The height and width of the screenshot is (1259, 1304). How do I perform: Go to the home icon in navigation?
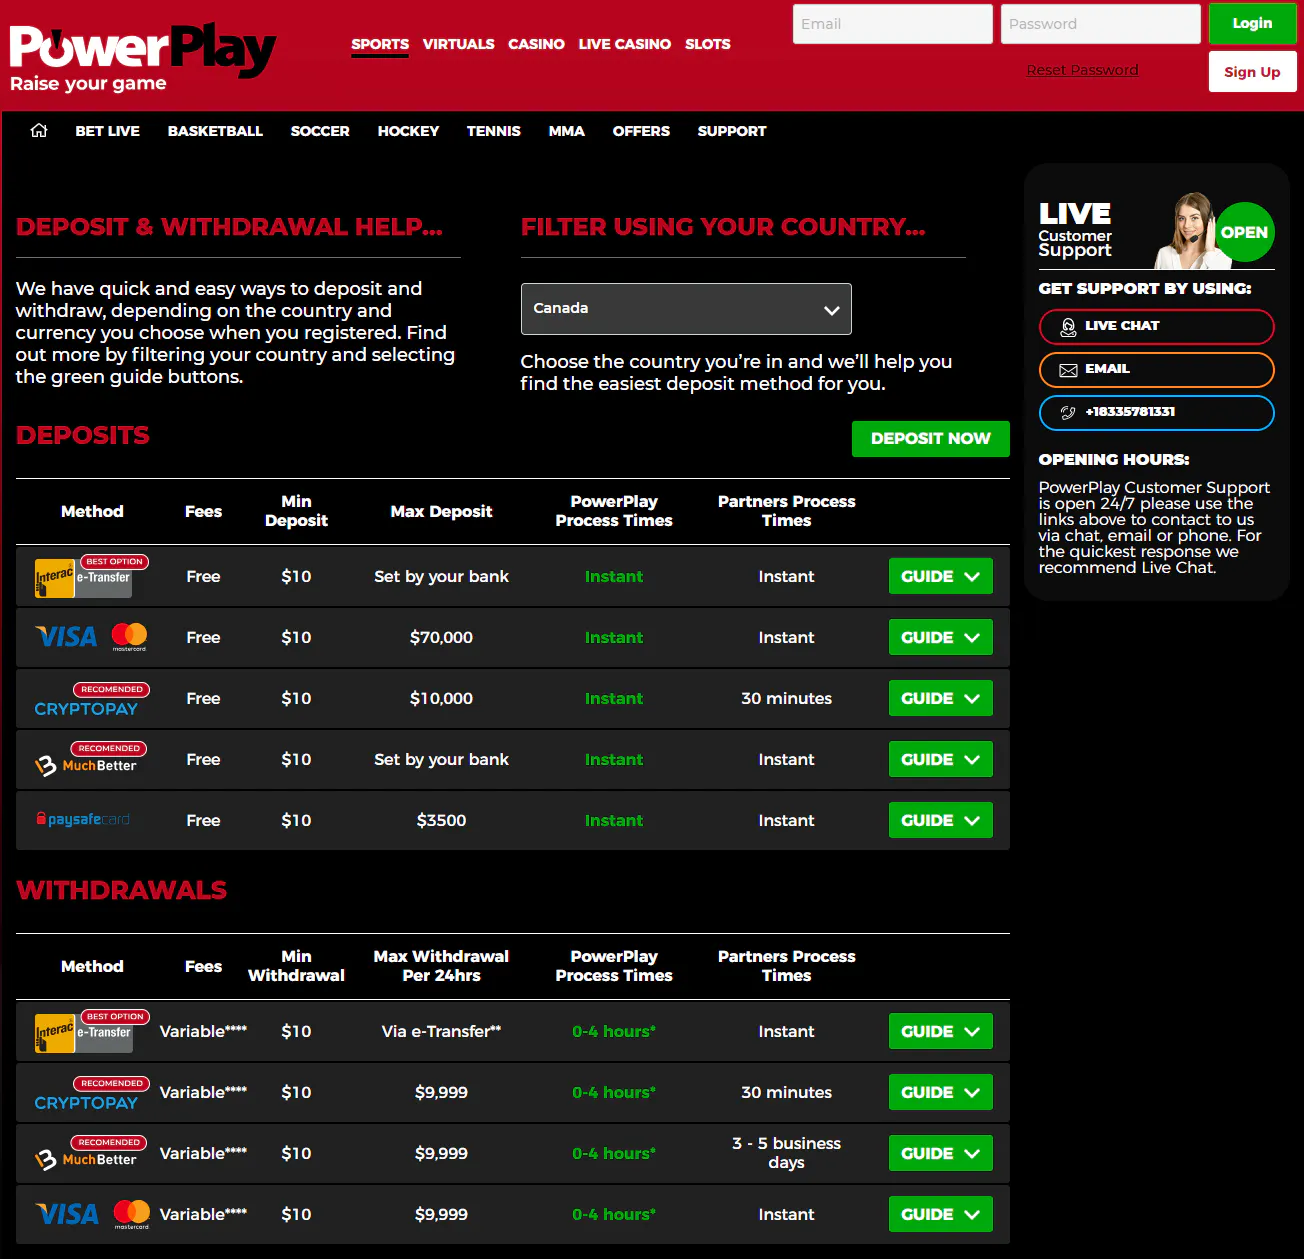click(x=39, y=130)
